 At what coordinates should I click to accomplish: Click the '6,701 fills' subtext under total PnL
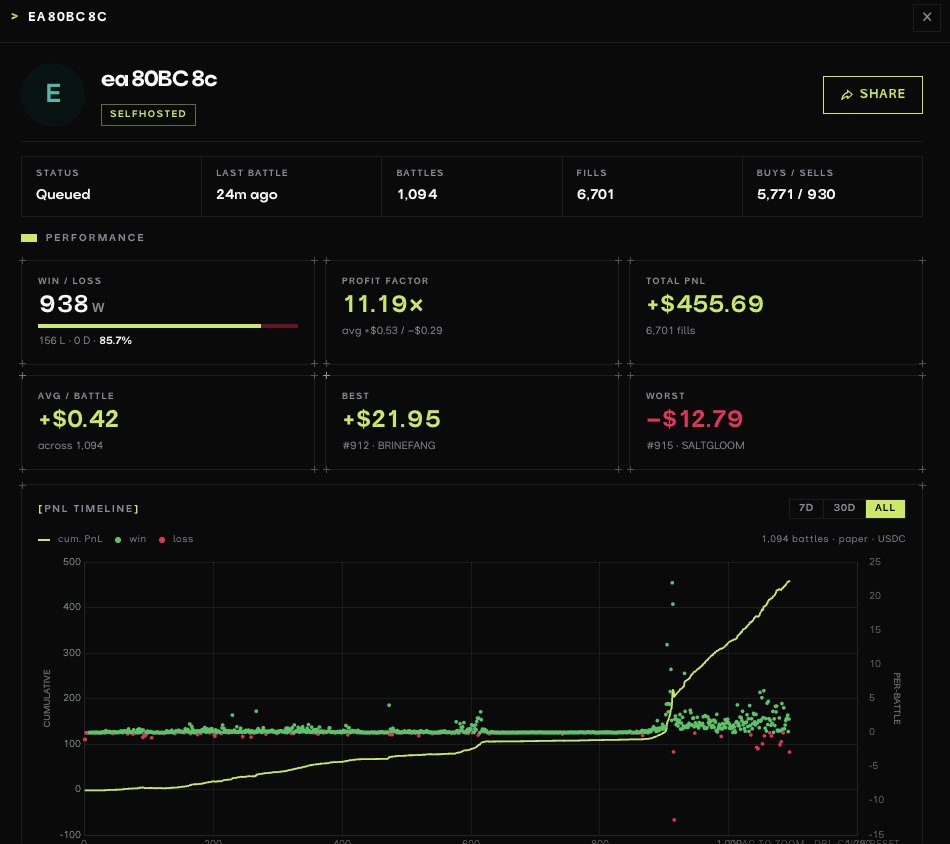670,330
